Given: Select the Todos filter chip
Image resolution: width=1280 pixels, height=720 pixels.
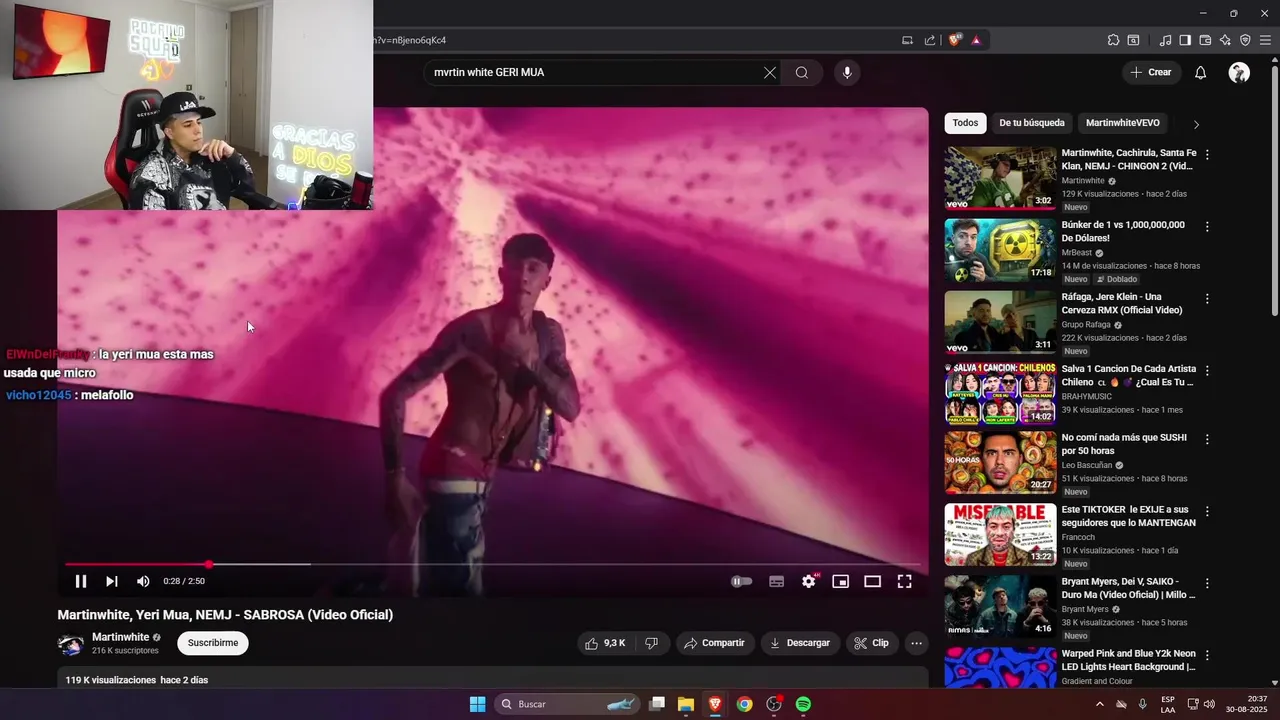Looking at the screenshot, I should coord(965,123).
